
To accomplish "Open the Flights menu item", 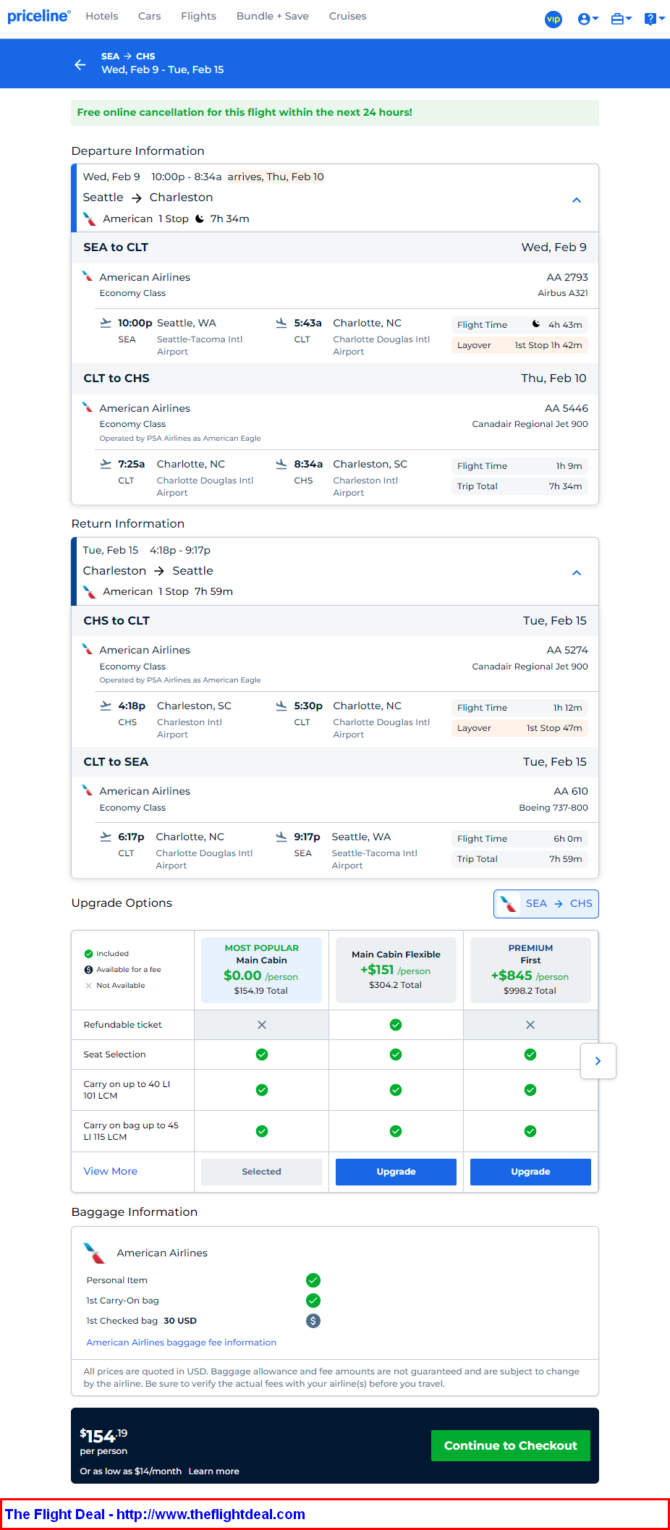I will pyautogui.click(x=198, y=16).
